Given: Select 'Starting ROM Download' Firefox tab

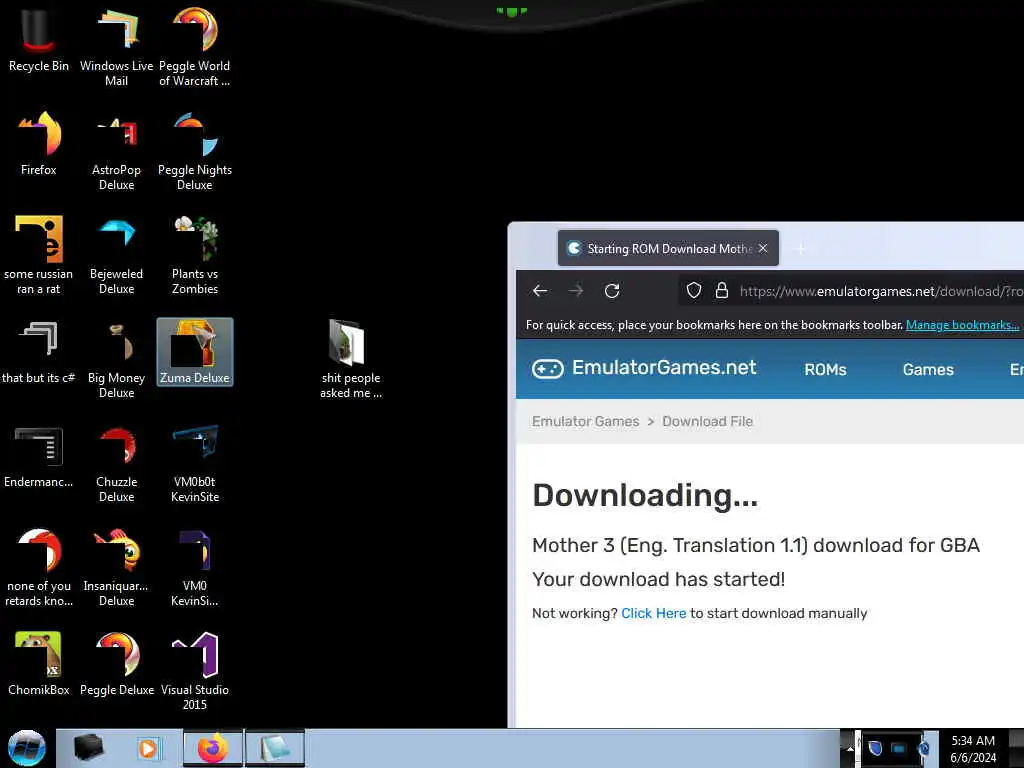Looking at the screenshot, I should (667, 248).
